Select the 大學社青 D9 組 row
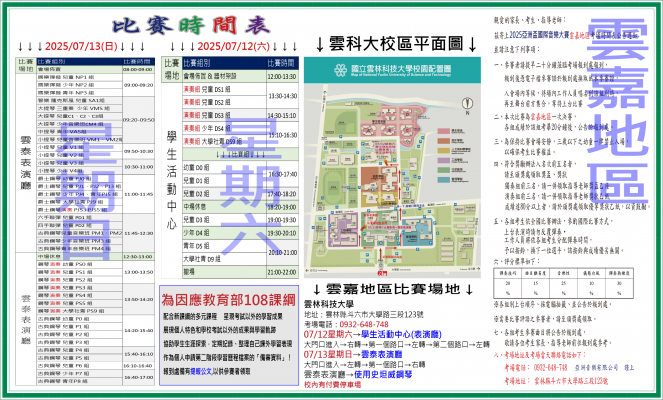 pyautogui.click(x=225, y=259)
